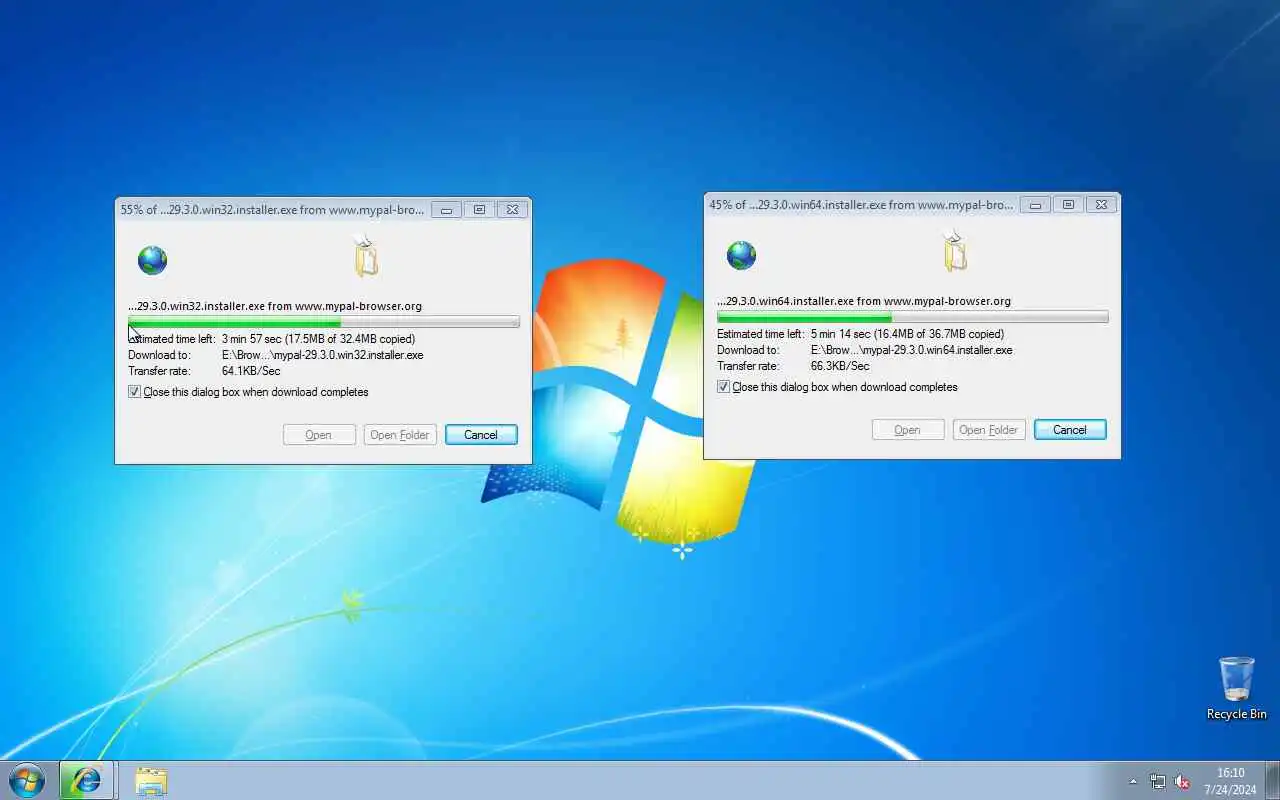Click the muted volume tray icon
Viewport: 1280px width, 800px height.
coord(1182,781)
